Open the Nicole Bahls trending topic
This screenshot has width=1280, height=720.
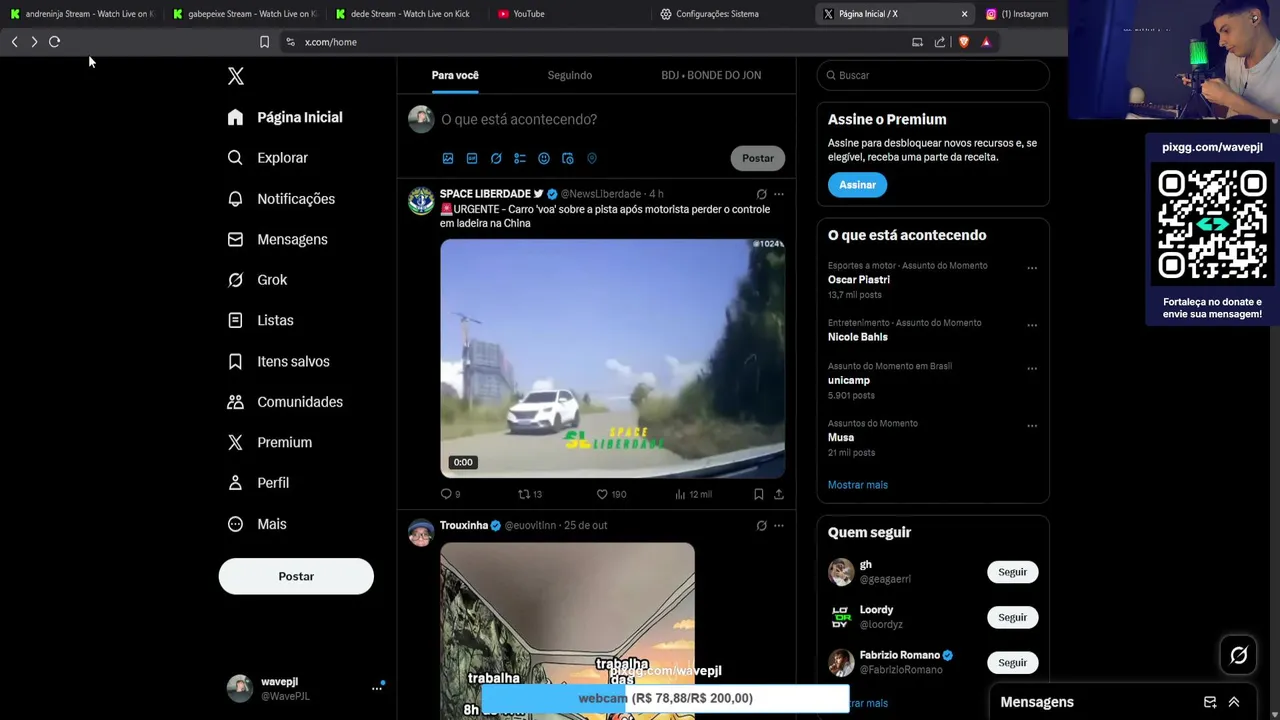click(858, 337)
